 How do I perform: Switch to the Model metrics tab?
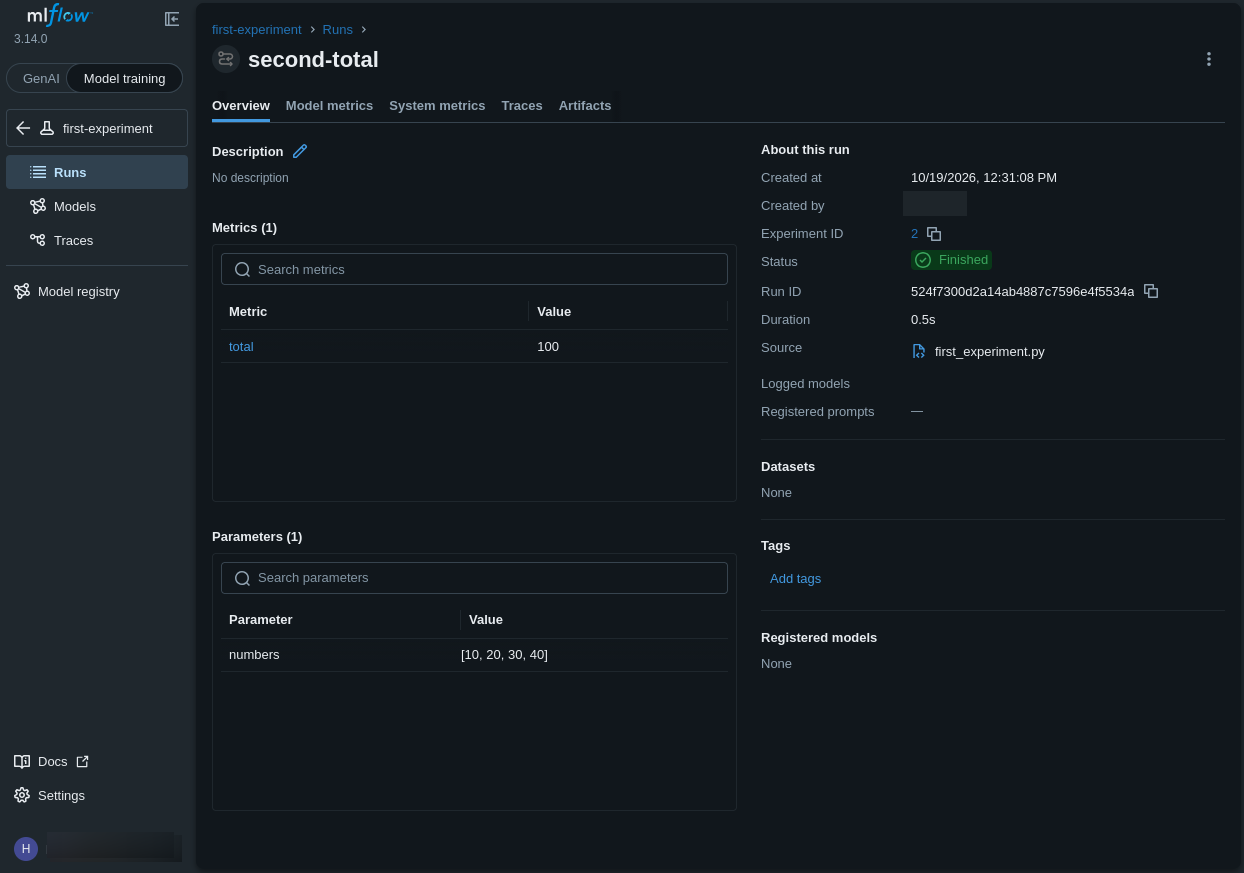[x=329, y=105]
